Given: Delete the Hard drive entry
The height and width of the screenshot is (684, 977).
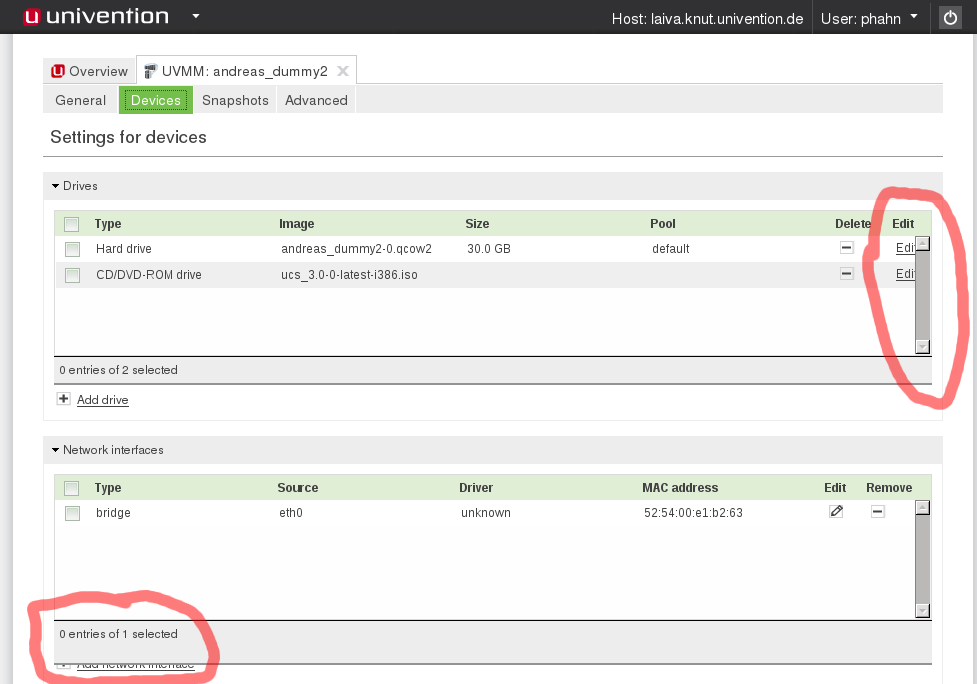Looking at the screenshot, I should [x=846, y=248].
